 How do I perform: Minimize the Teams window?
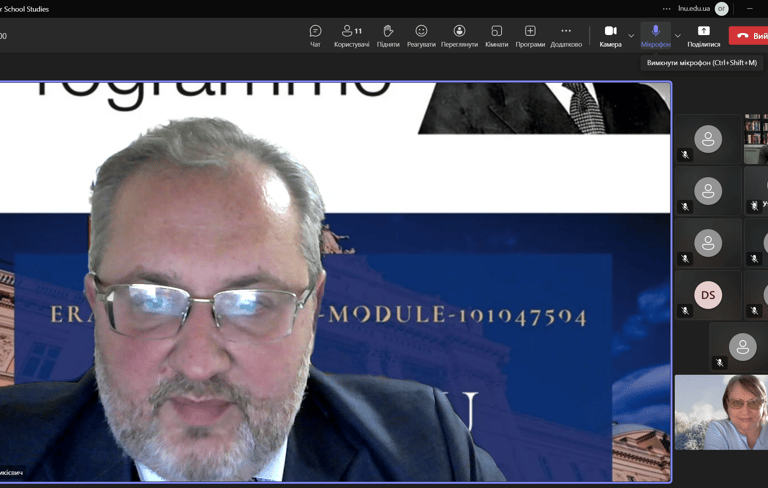749,9
